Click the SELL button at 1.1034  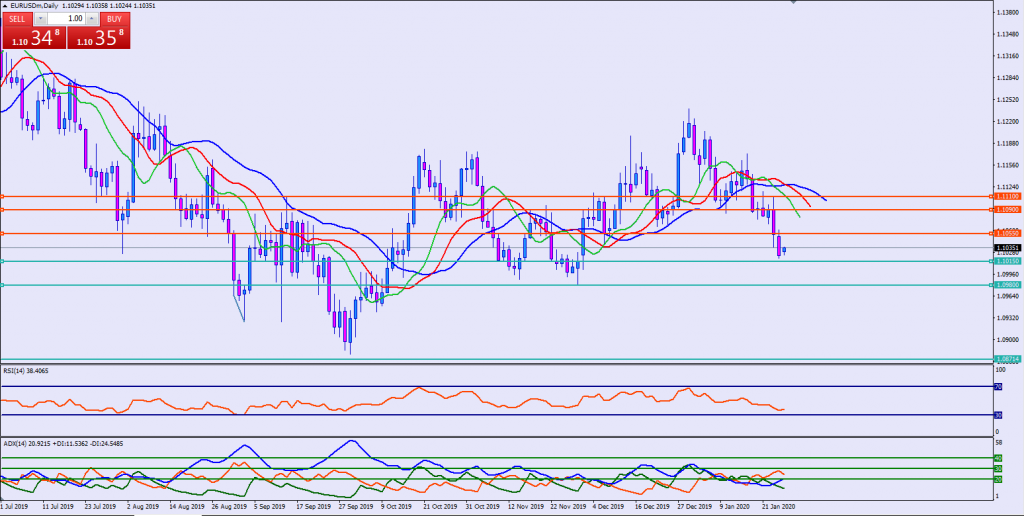(x=20, y=18)
